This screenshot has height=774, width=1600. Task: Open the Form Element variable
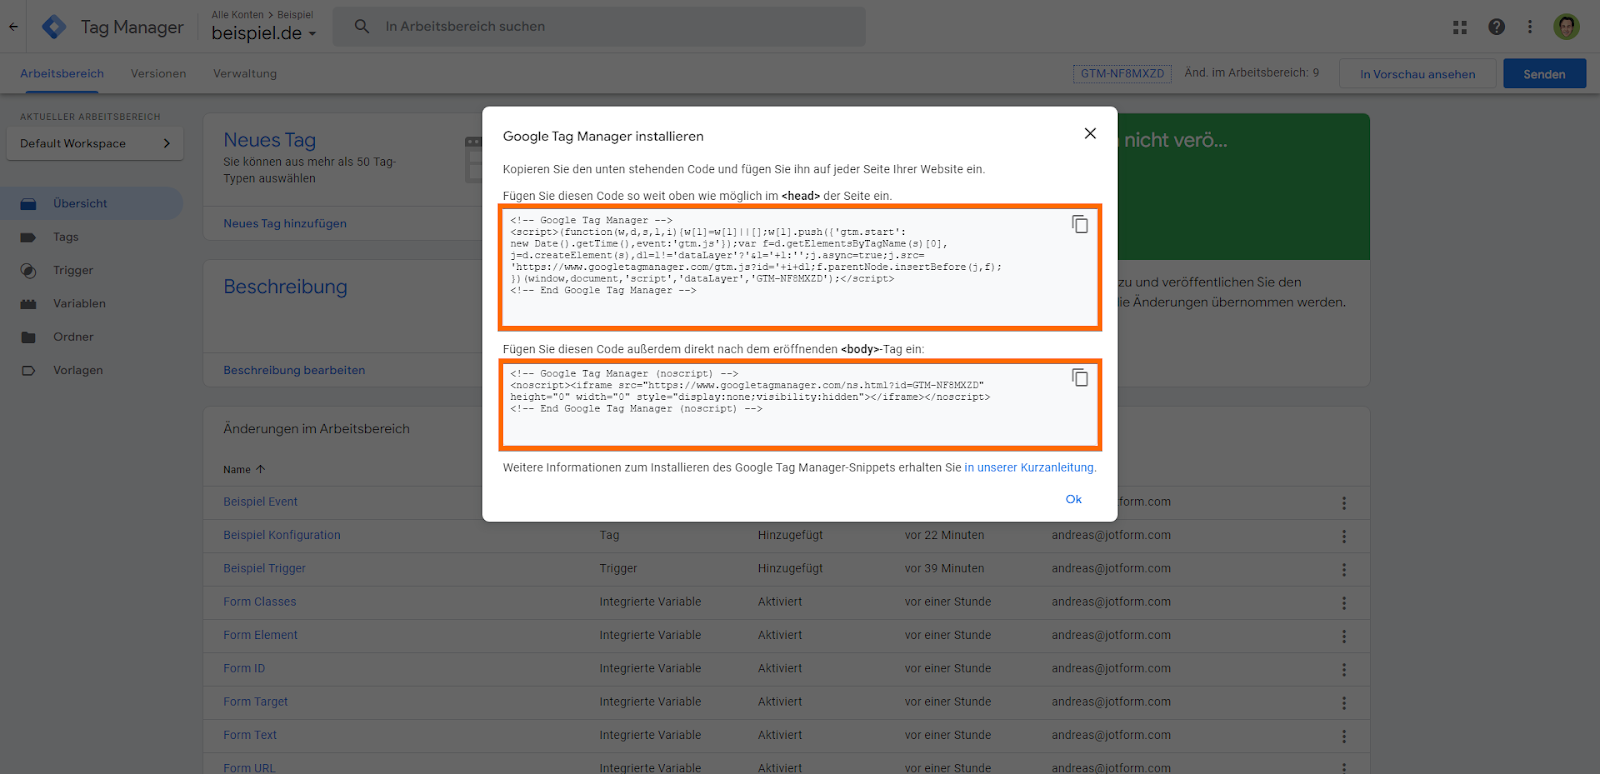point(260,635)
